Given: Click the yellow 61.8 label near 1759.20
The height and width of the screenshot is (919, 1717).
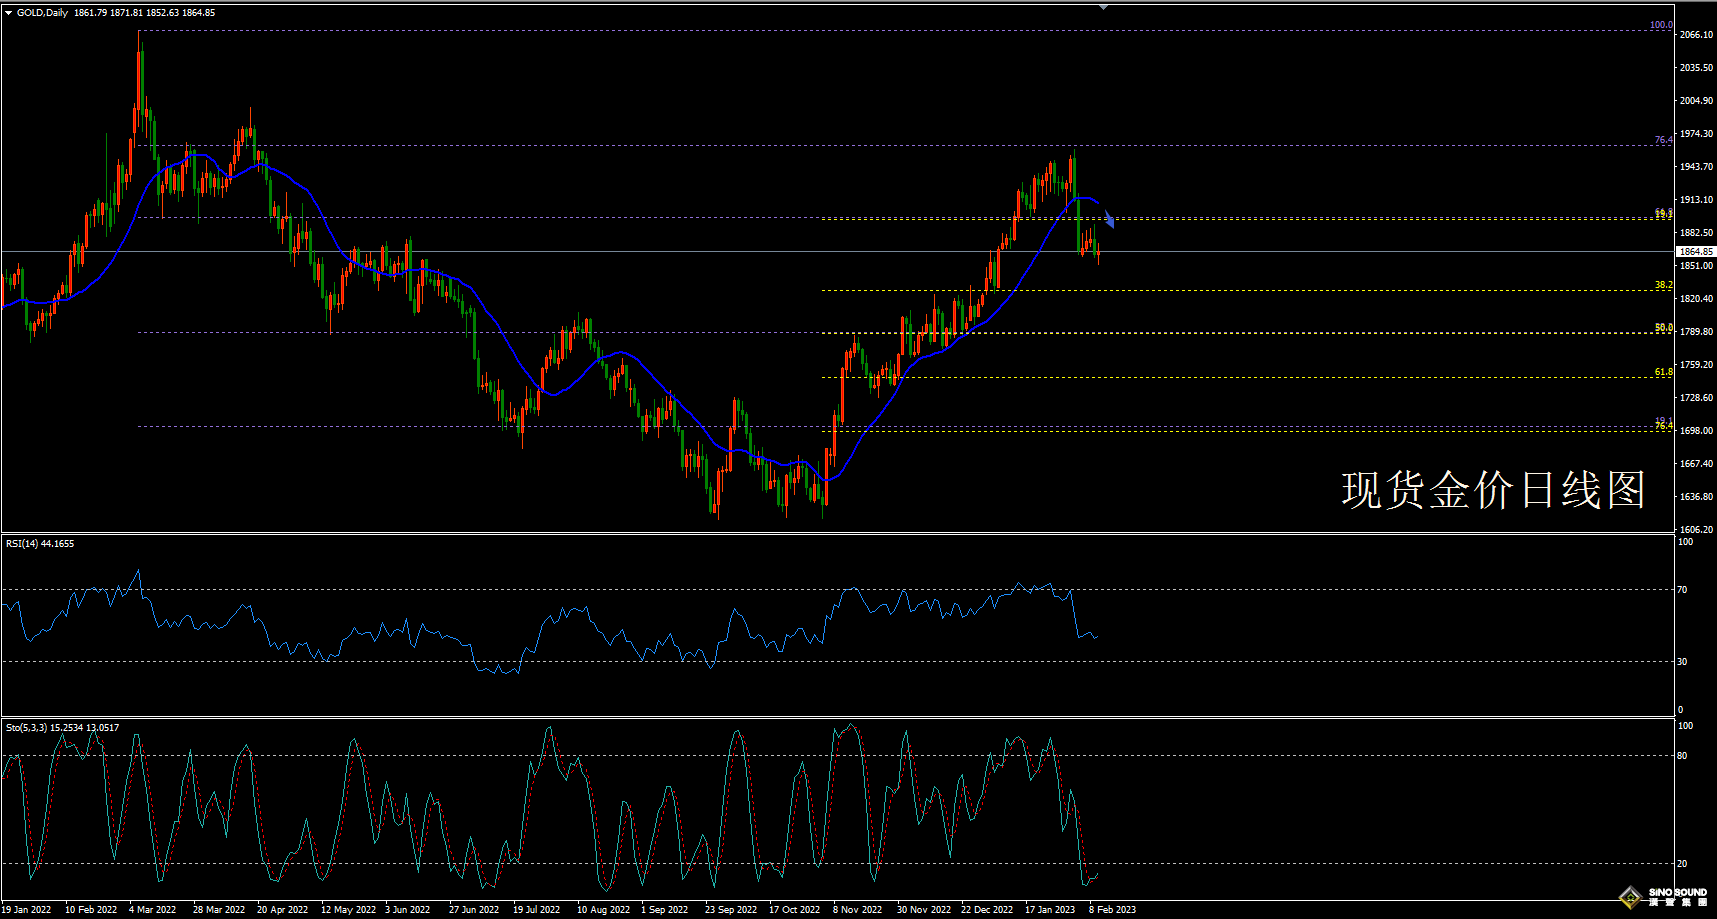Looking at the screenshot, I should pyautogui.click(x=1663, y=372).
